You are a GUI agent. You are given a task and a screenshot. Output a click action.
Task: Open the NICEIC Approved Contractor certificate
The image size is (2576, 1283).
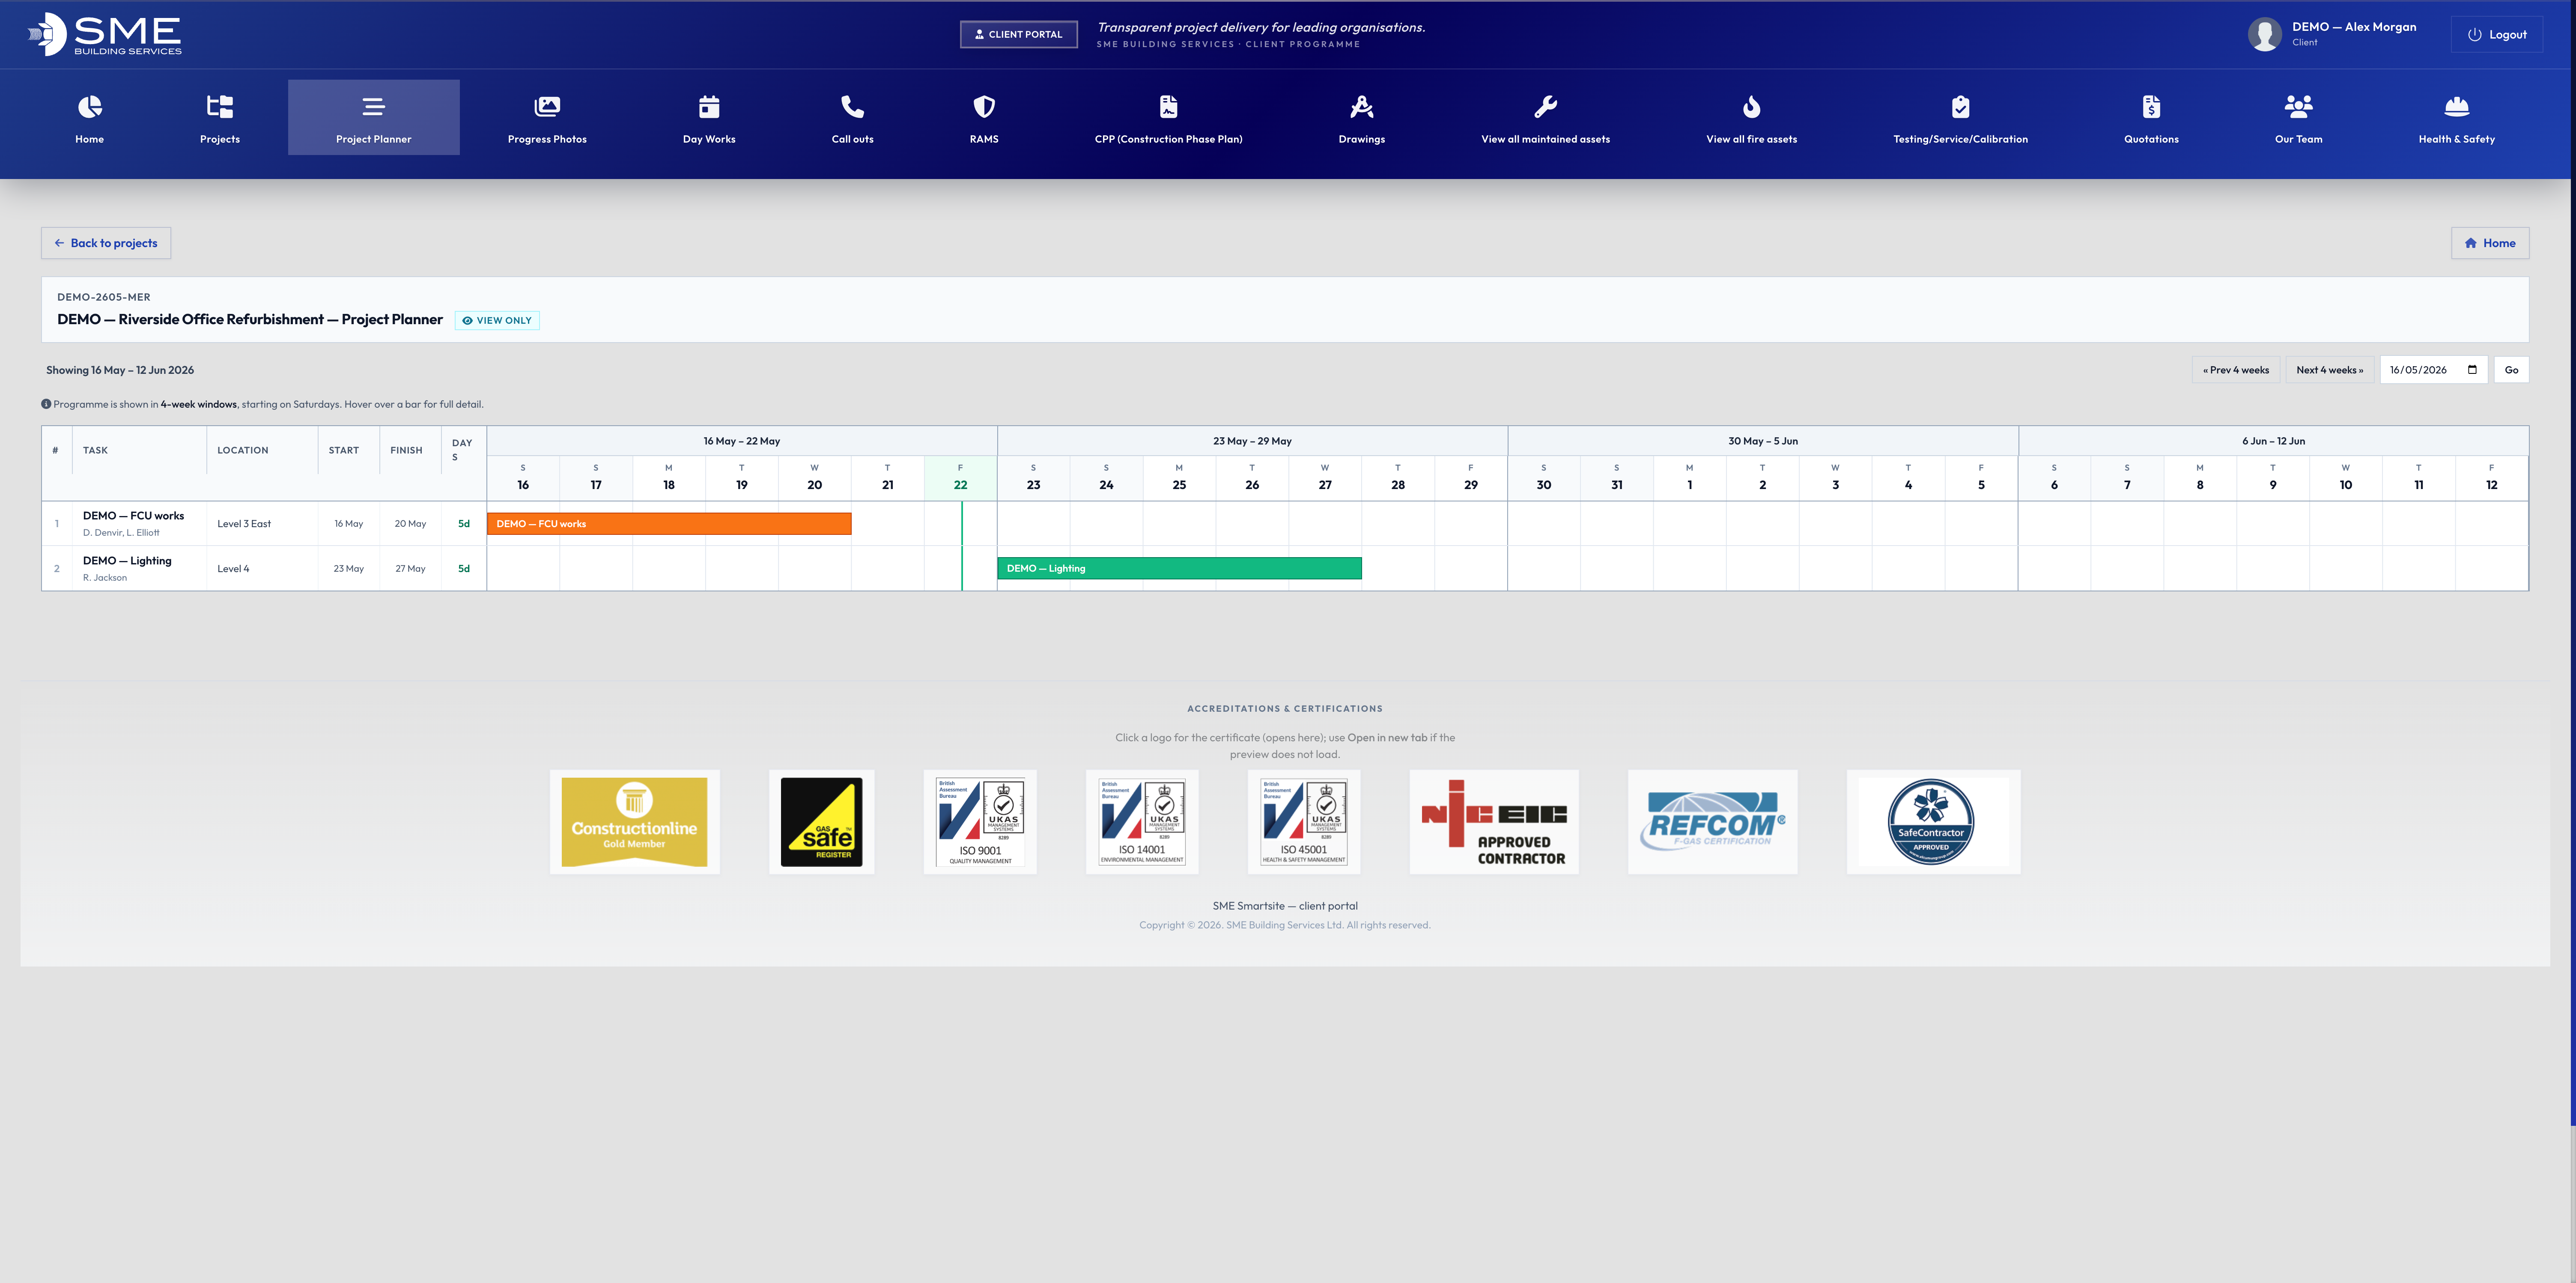[1494, 822]
